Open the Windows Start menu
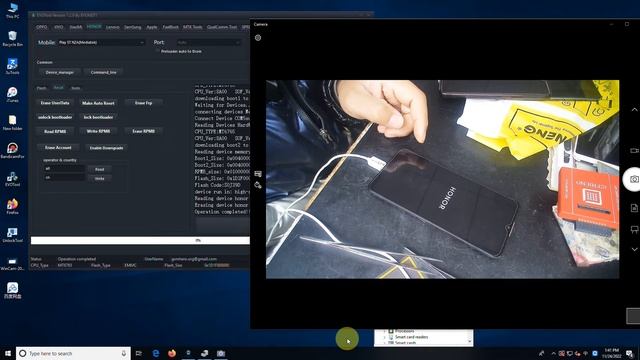Screen dimensions: 640x360 point(7,353)
